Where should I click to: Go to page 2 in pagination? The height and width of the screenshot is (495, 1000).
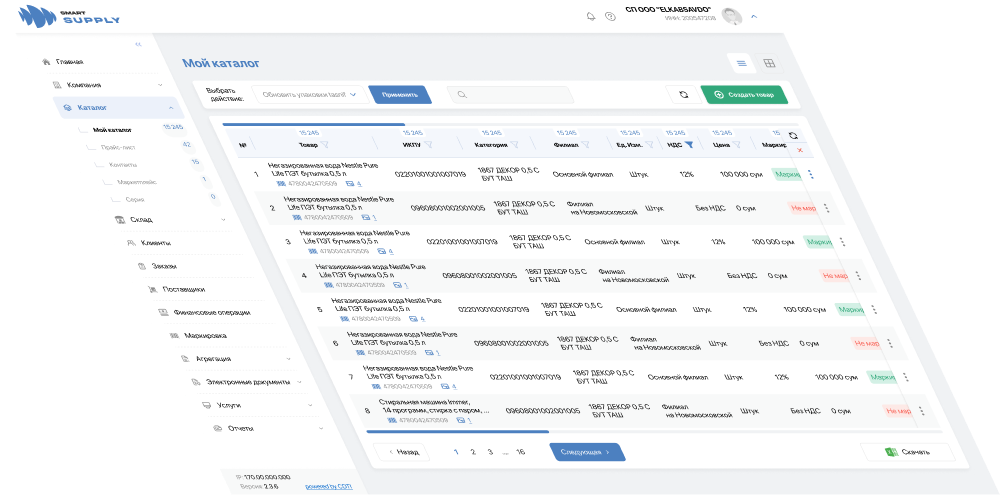473,452
